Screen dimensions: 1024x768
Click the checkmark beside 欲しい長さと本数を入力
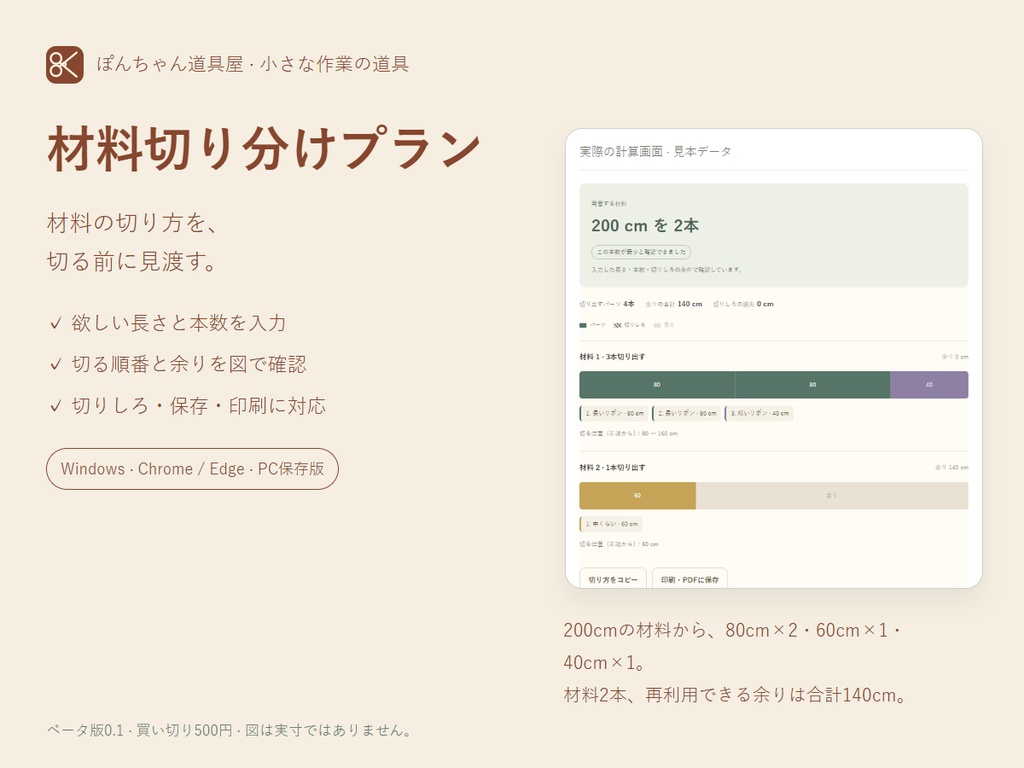pos(56,323)
